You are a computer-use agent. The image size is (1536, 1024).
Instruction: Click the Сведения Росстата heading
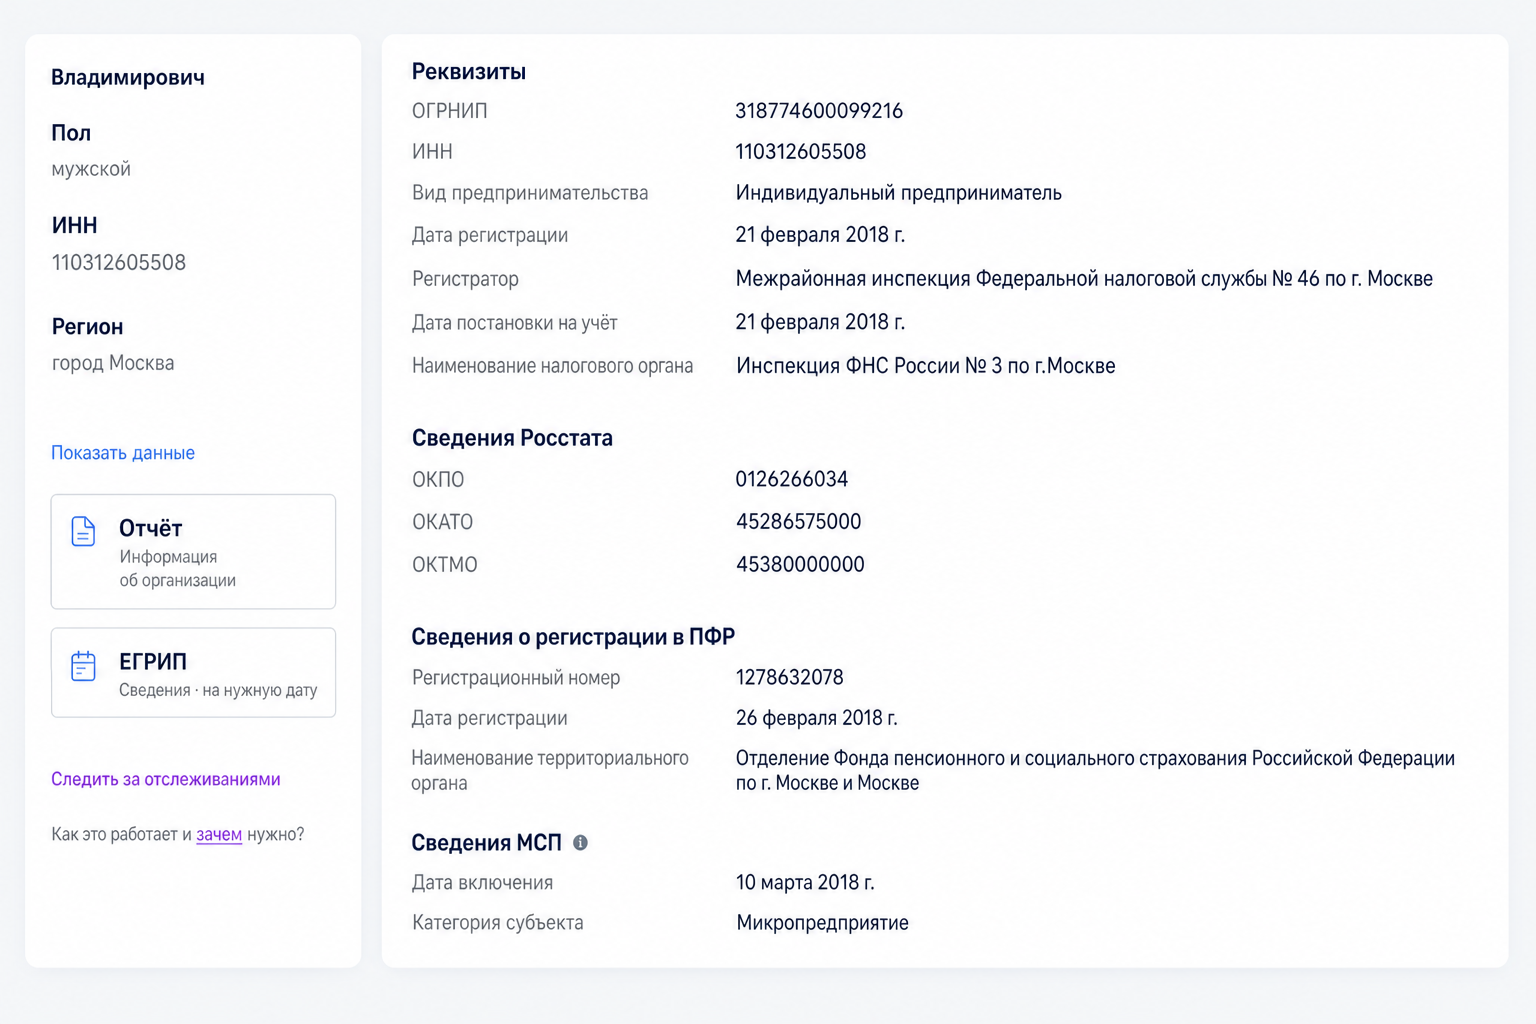click(x=512, y=438)
